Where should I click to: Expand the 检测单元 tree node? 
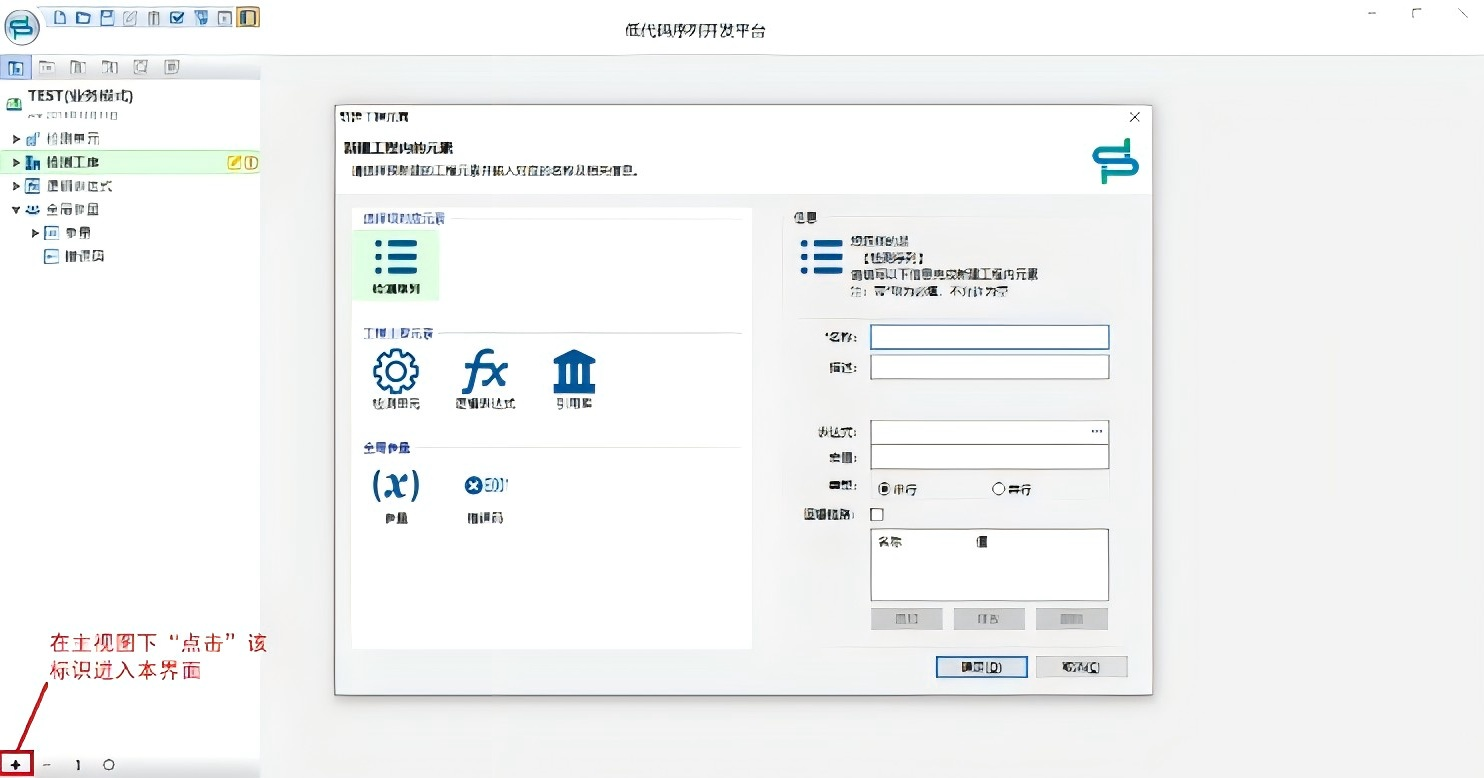point(16,138)
